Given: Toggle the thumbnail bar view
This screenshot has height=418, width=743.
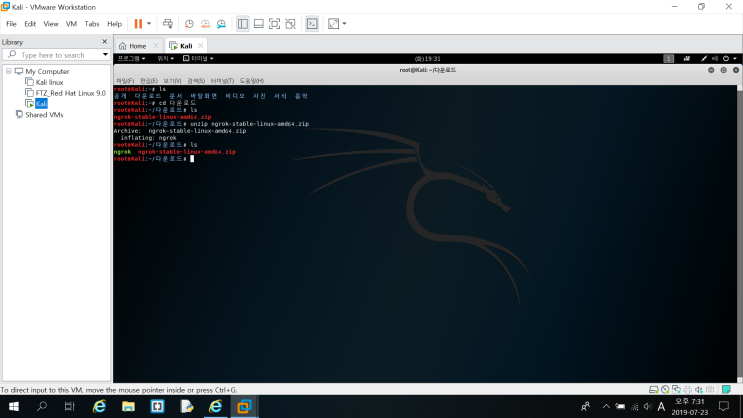Looking at the screenshot, I should click(259, 24).
